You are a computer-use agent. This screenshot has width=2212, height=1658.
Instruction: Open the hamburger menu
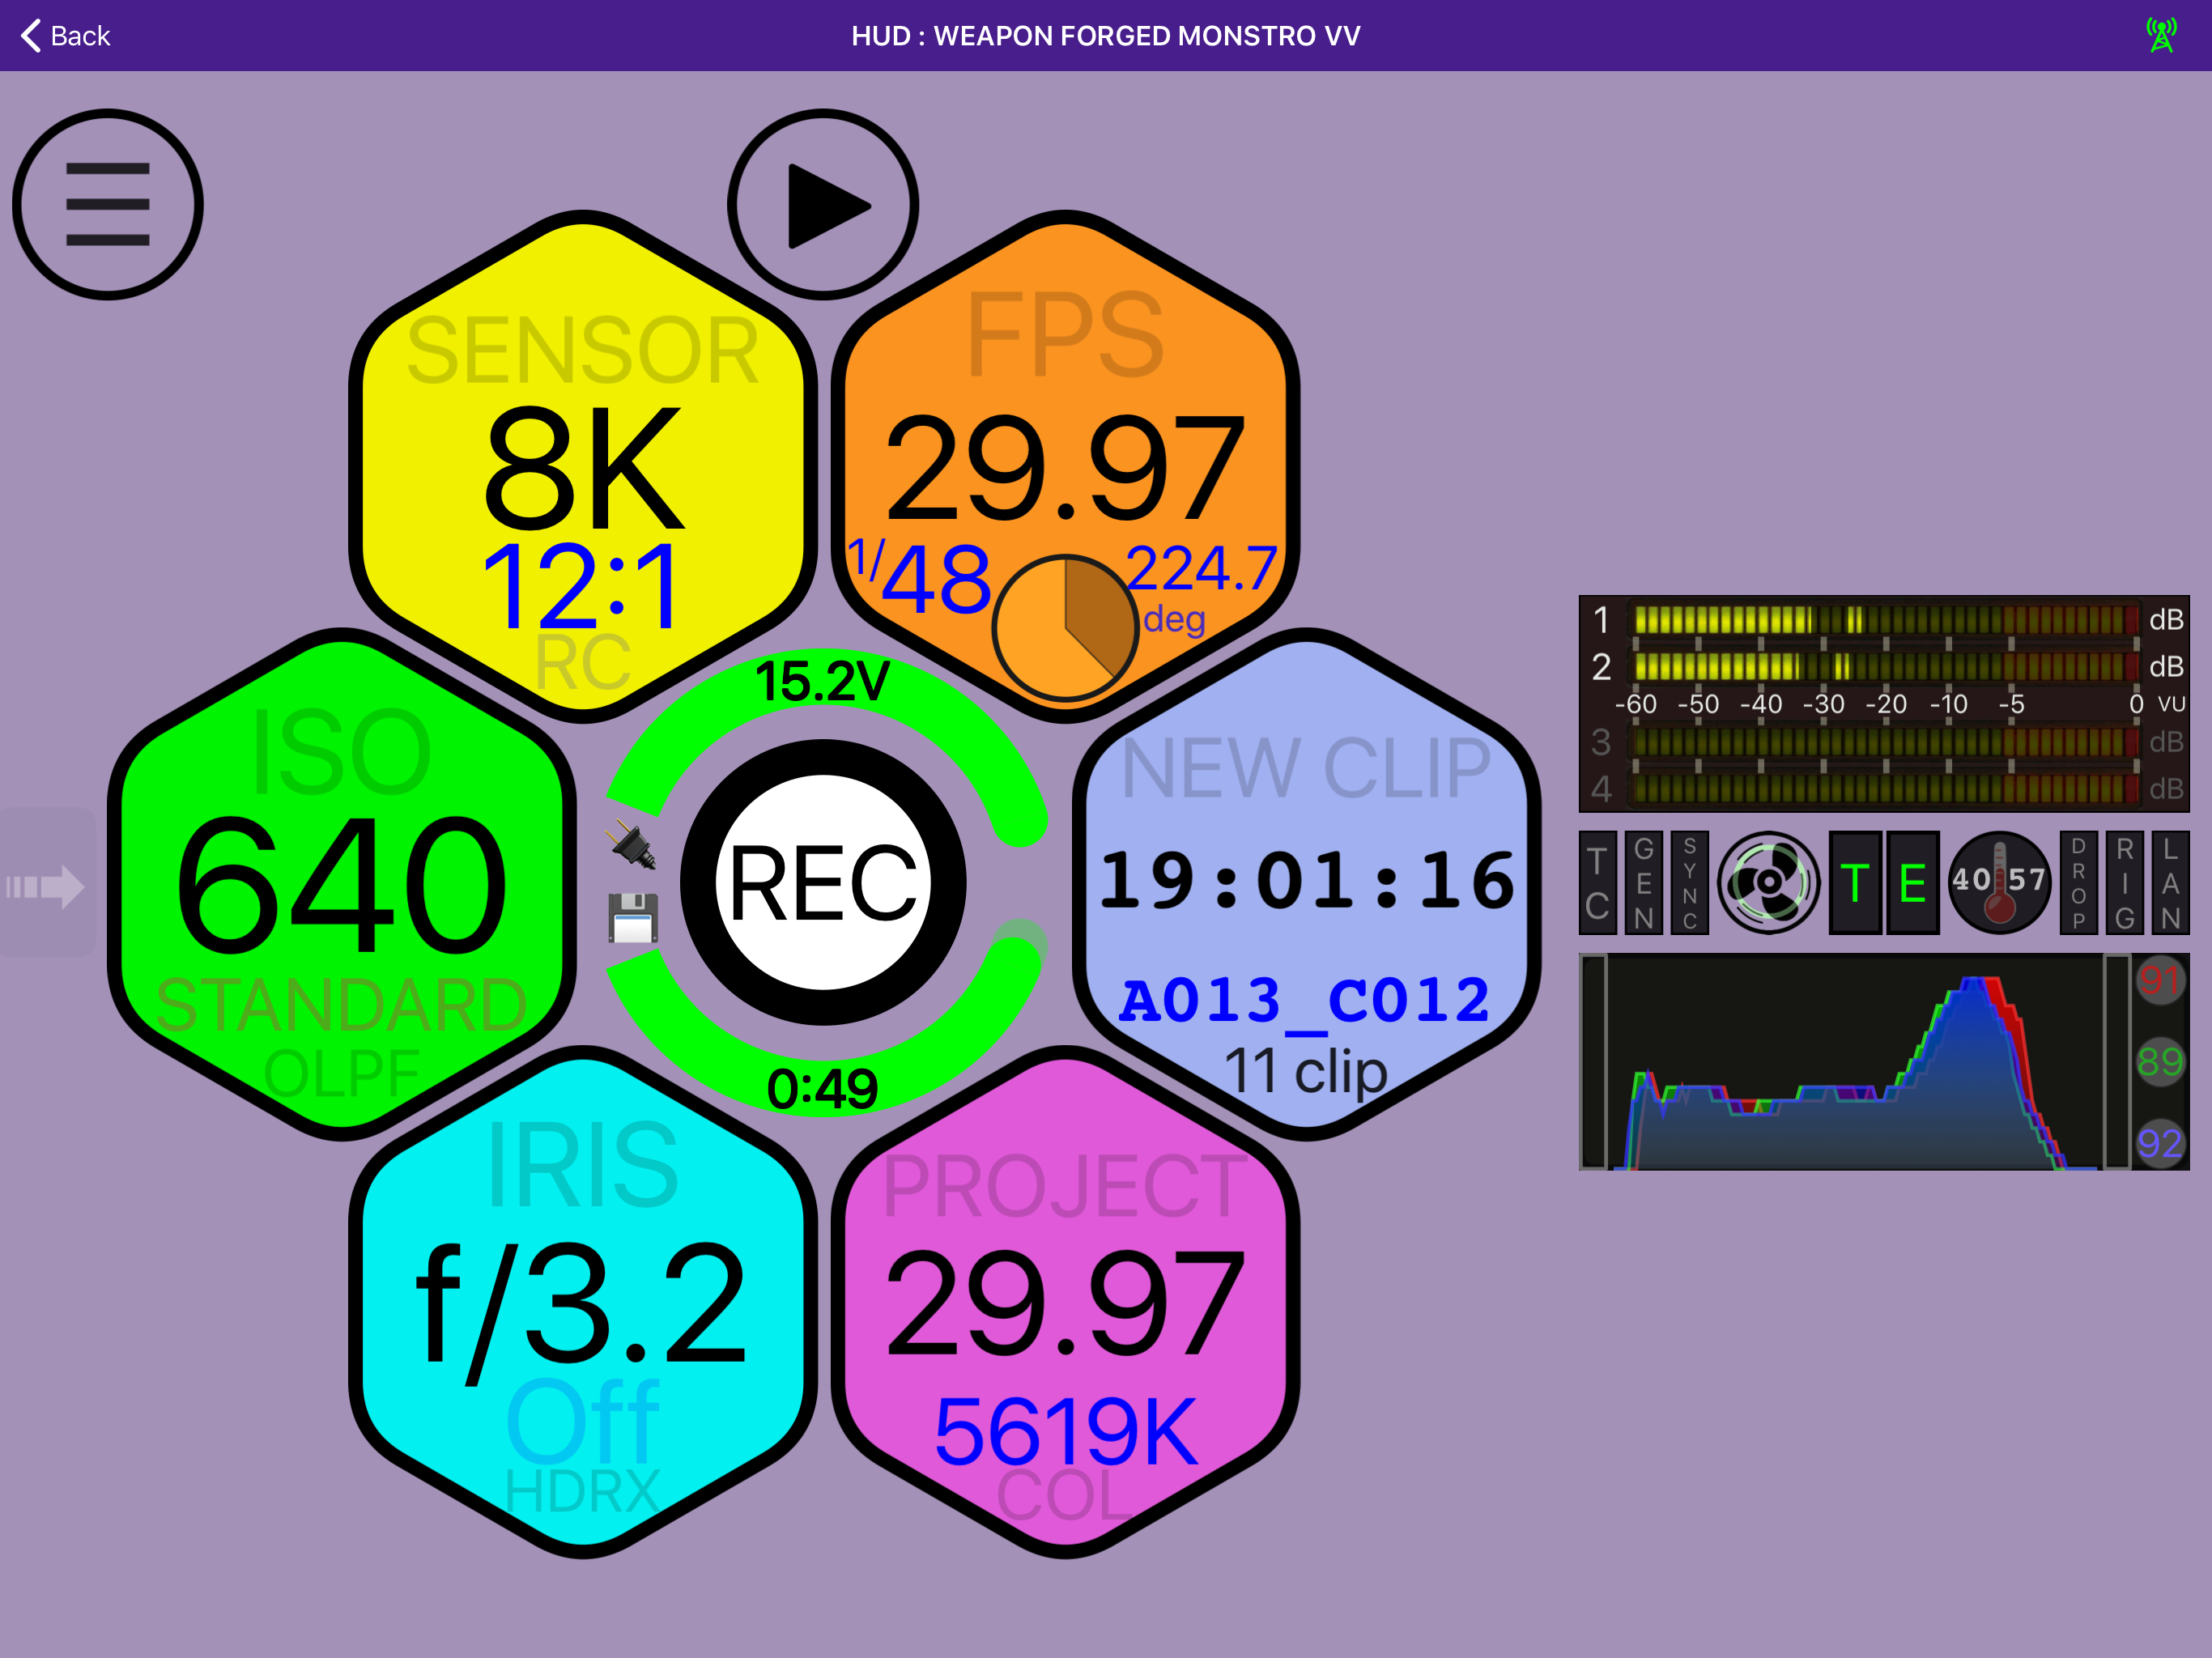106,203
